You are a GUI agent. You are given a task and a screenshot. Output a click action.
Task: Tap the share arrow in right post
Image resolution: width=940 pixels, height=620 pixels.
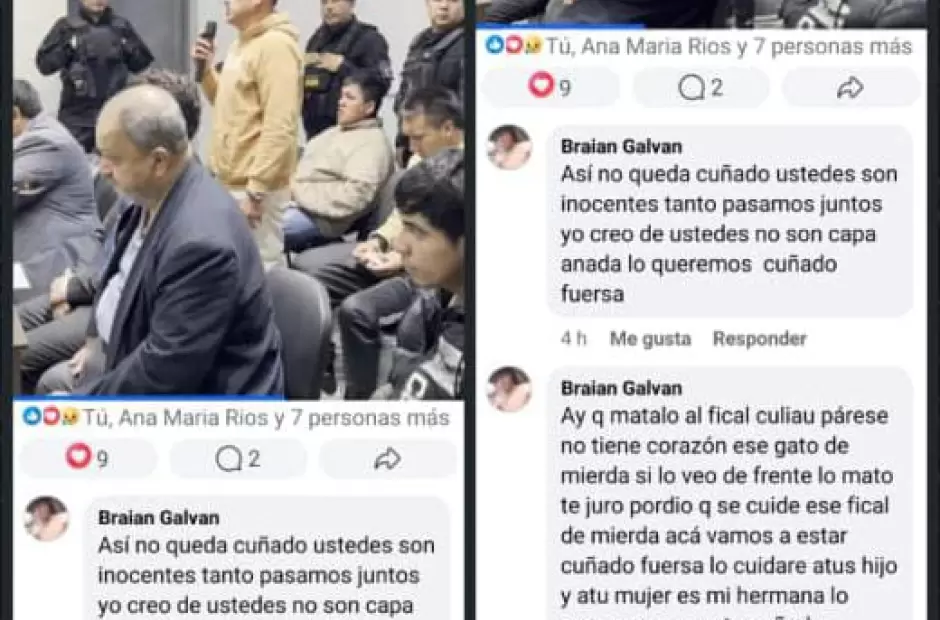(x=850, y=88)
